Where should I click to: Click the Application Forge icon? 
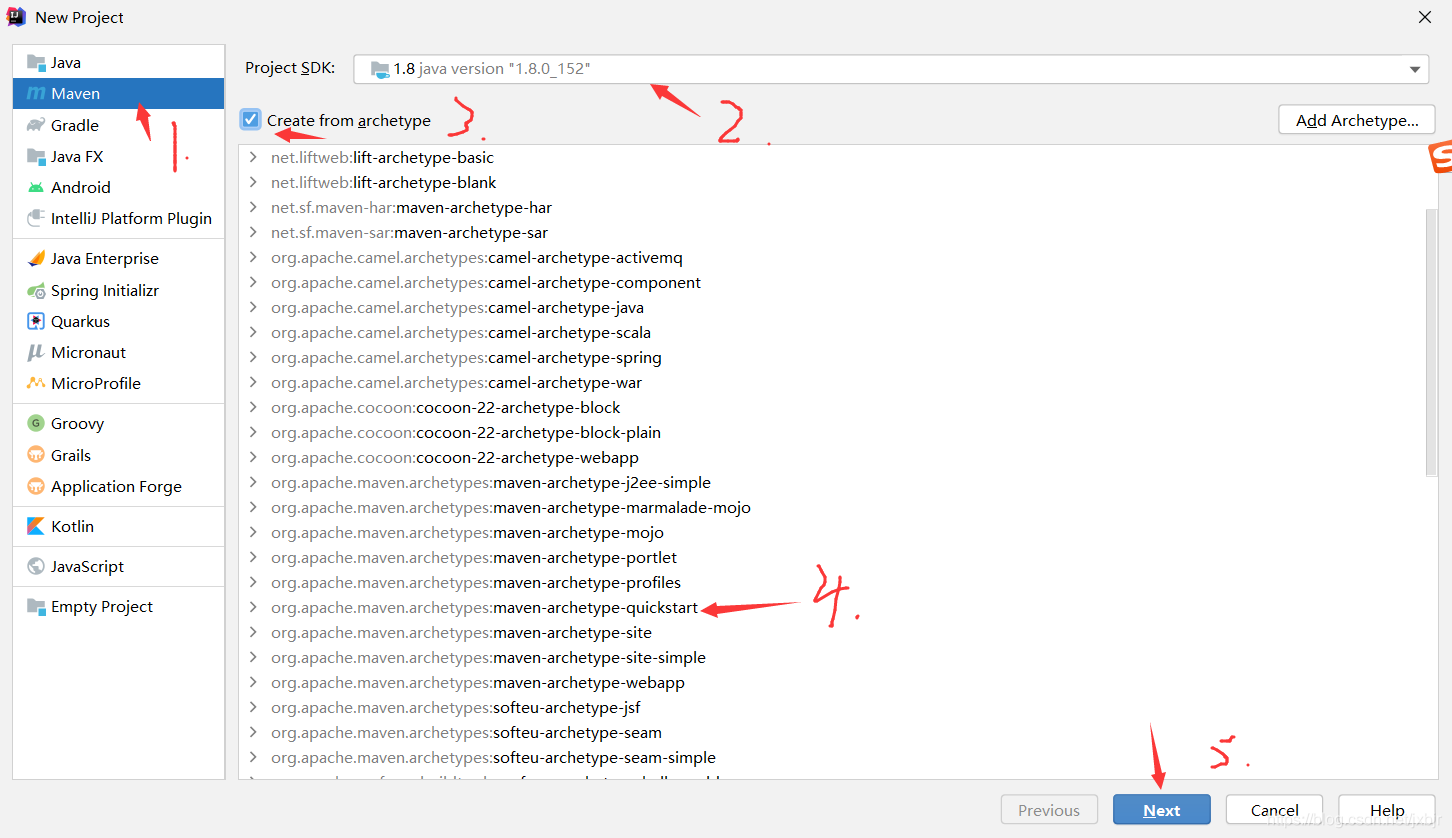pyautogui.click(x=36, y=486)
